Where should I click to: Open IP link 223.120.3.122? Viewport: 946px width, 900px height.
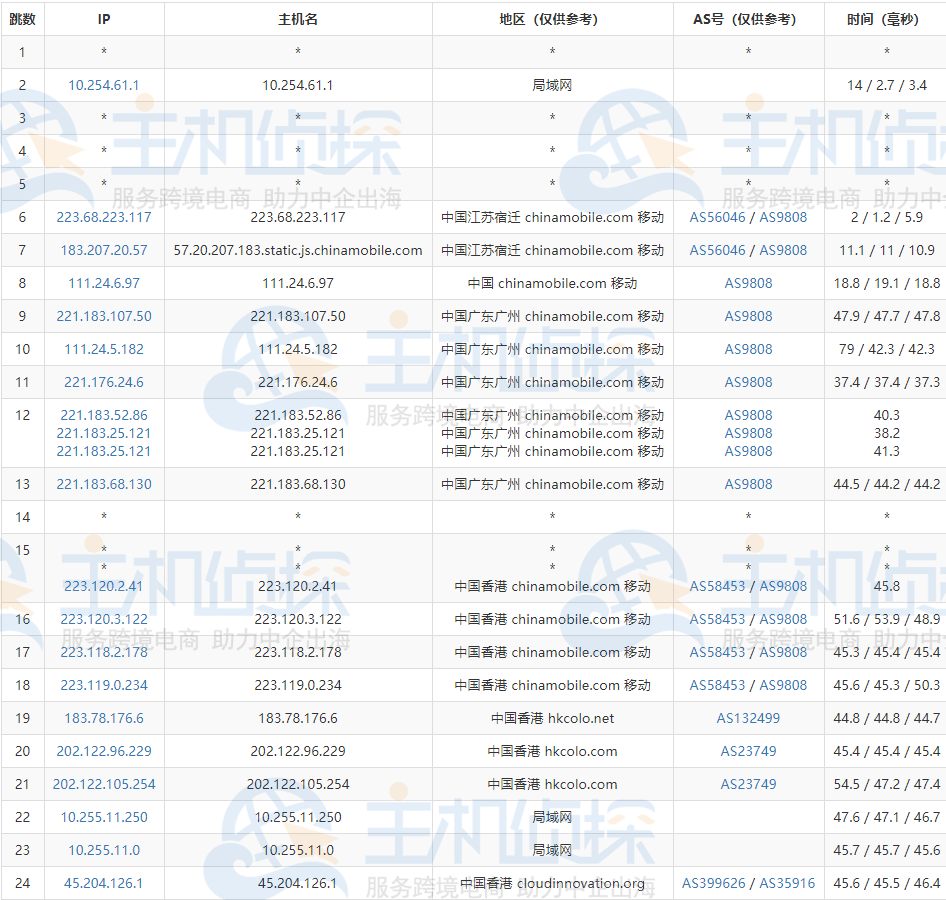[x=104, y=619]
